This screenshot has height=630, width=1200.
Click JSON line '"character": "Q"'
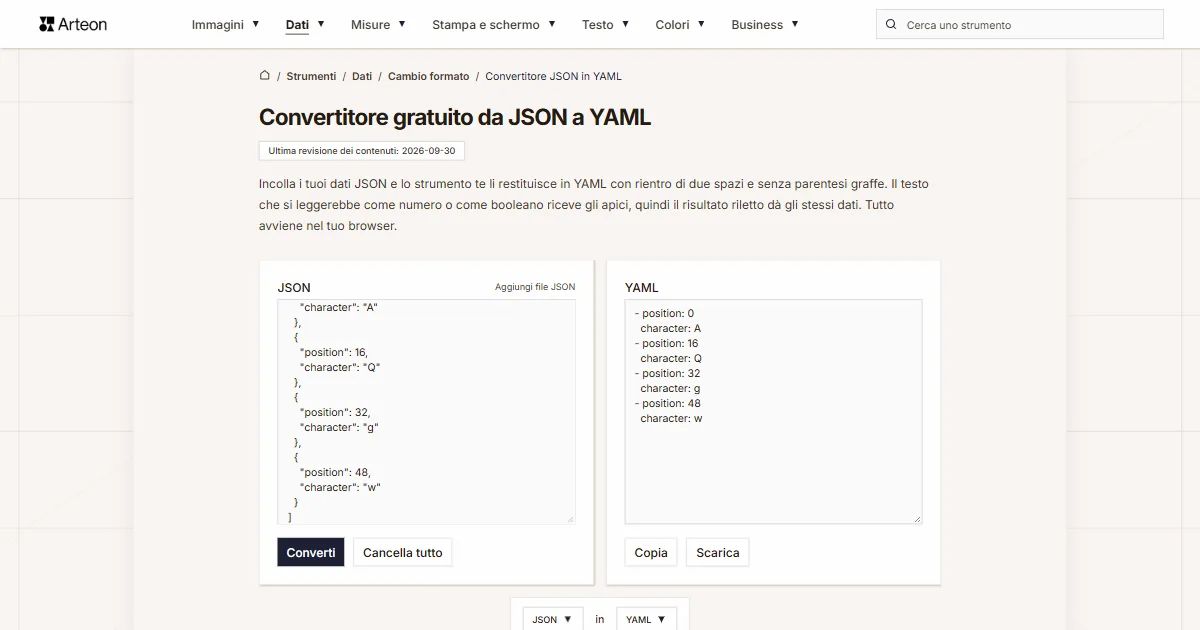(340, 367)
